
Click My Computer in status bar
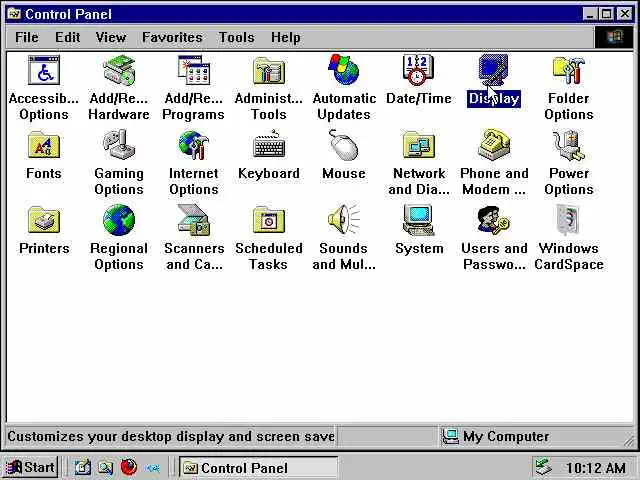point(496,436)
